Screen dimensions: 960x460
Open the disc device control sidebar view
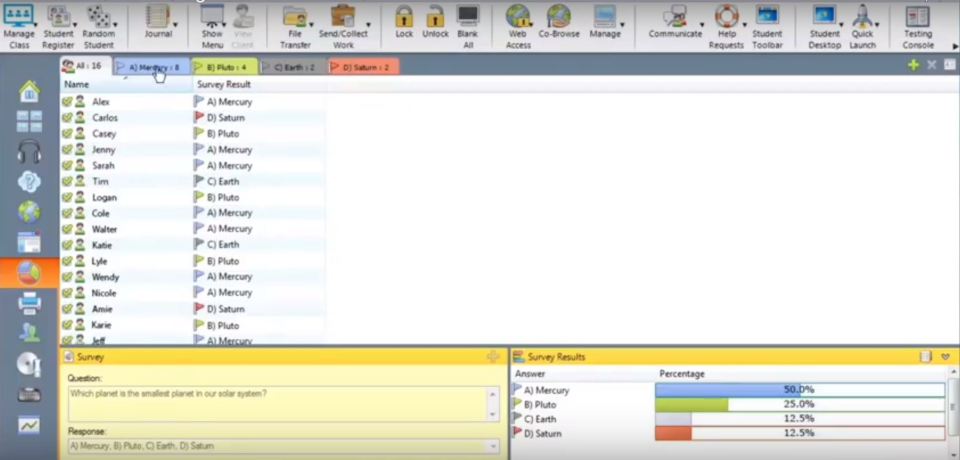[x=29, y=364]
